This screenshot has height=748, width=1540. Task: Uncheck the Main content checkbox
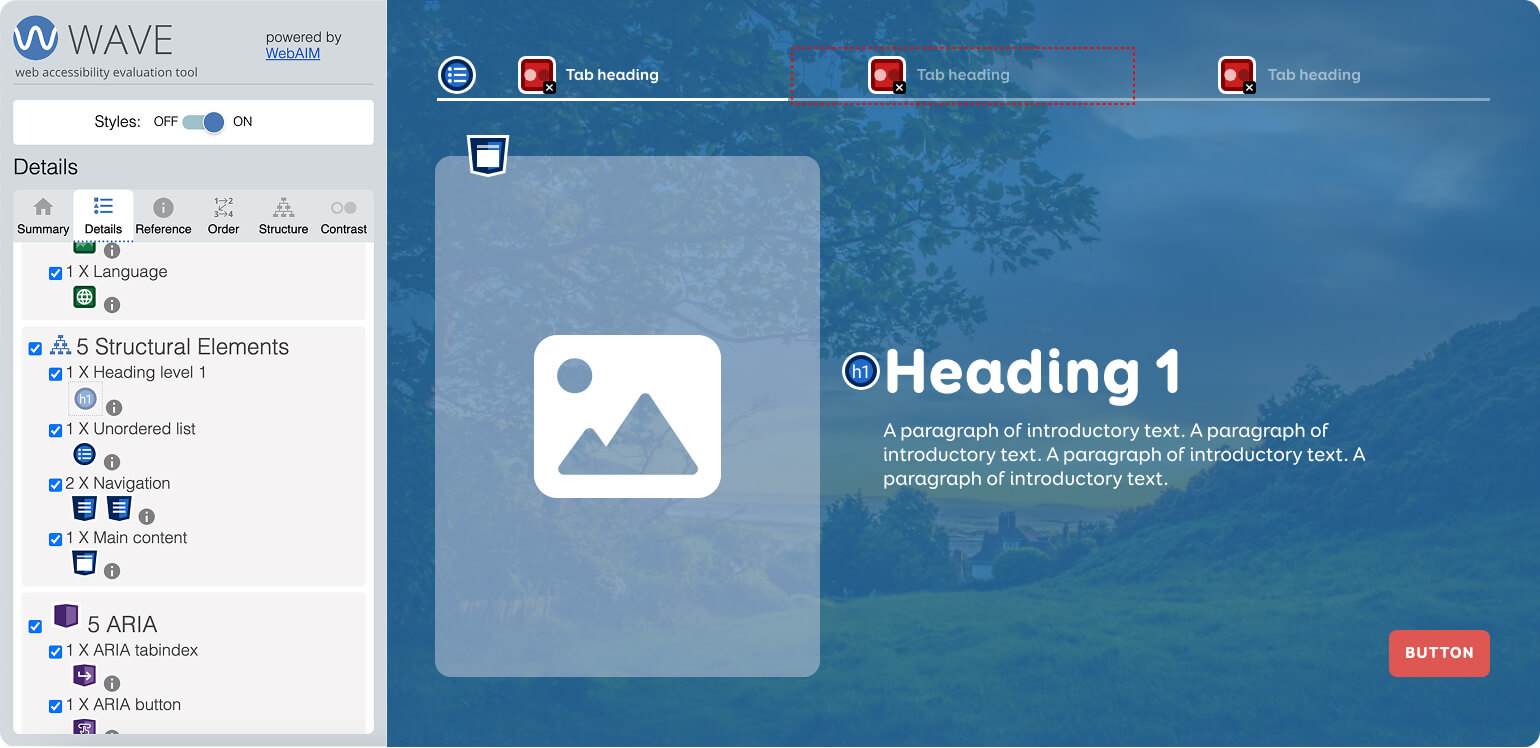pyautogui.click(x=56, y=540)
